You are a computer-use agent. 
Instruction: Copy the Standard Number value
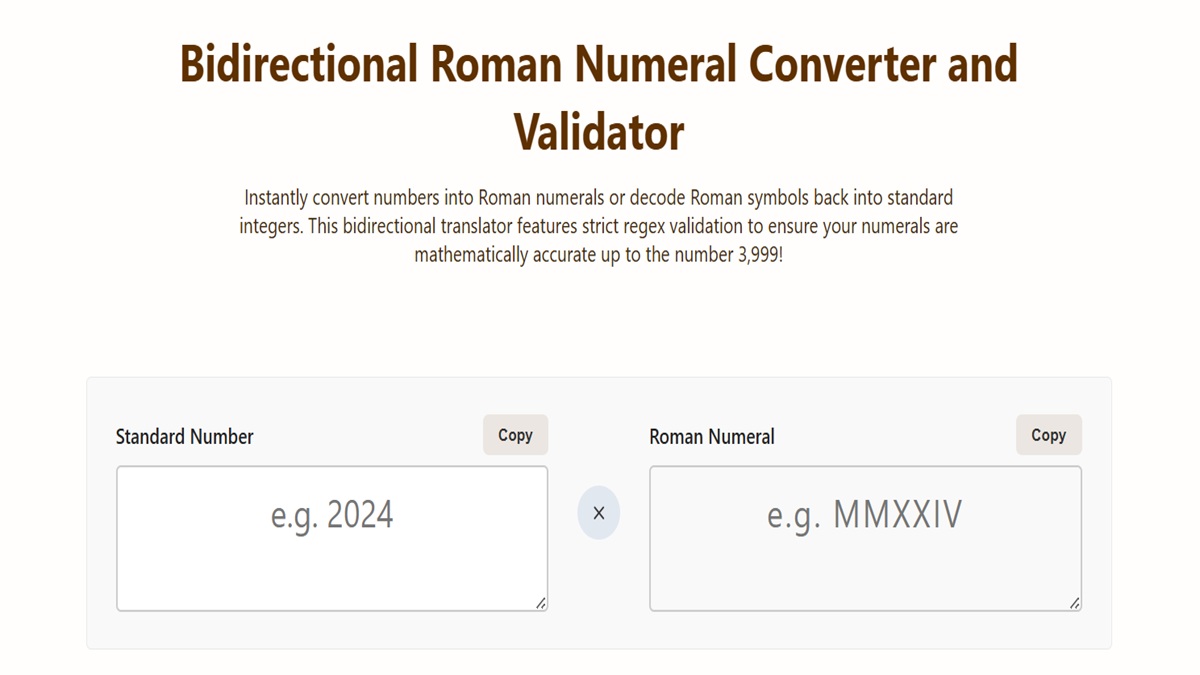[515, 435]
